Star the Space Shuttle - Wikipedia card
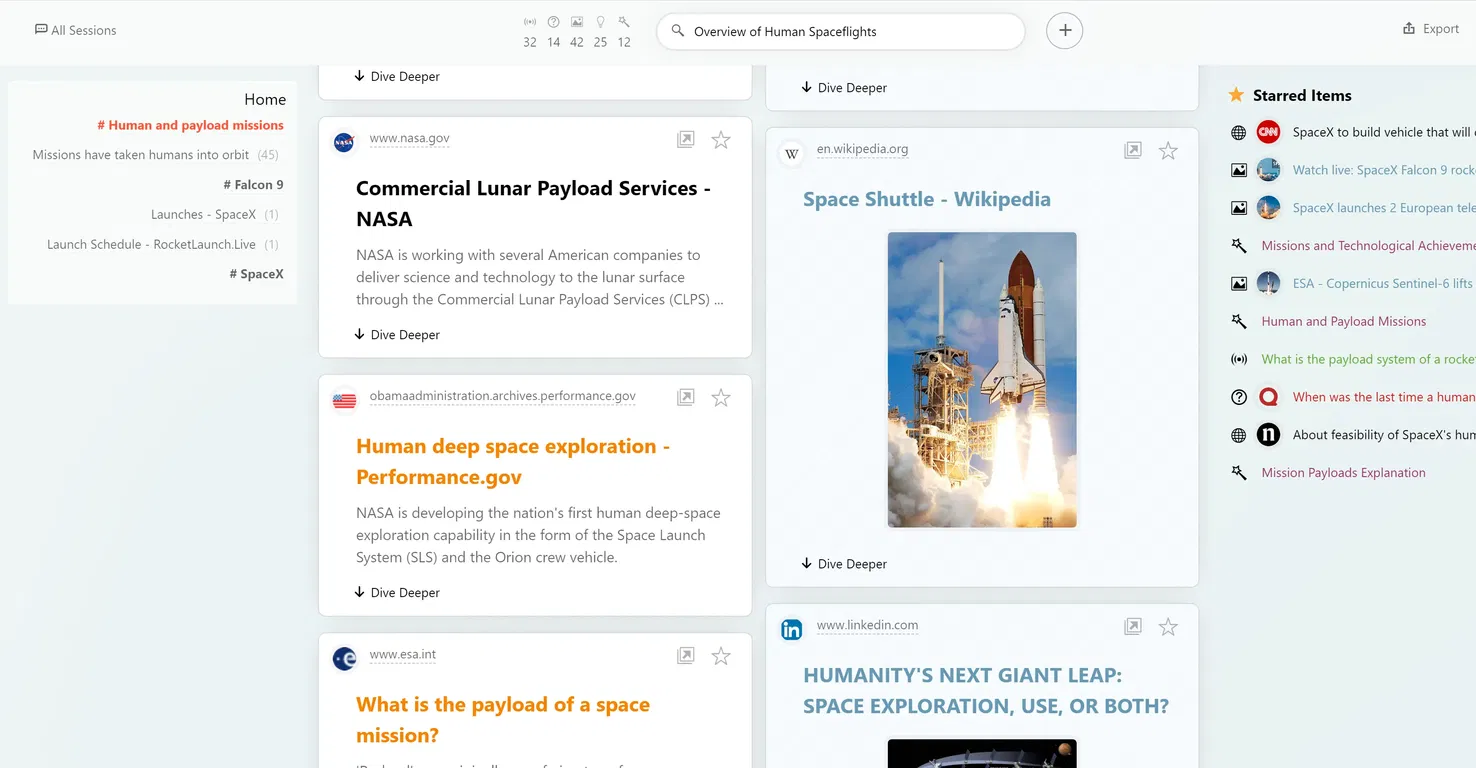 (1168, 151)
